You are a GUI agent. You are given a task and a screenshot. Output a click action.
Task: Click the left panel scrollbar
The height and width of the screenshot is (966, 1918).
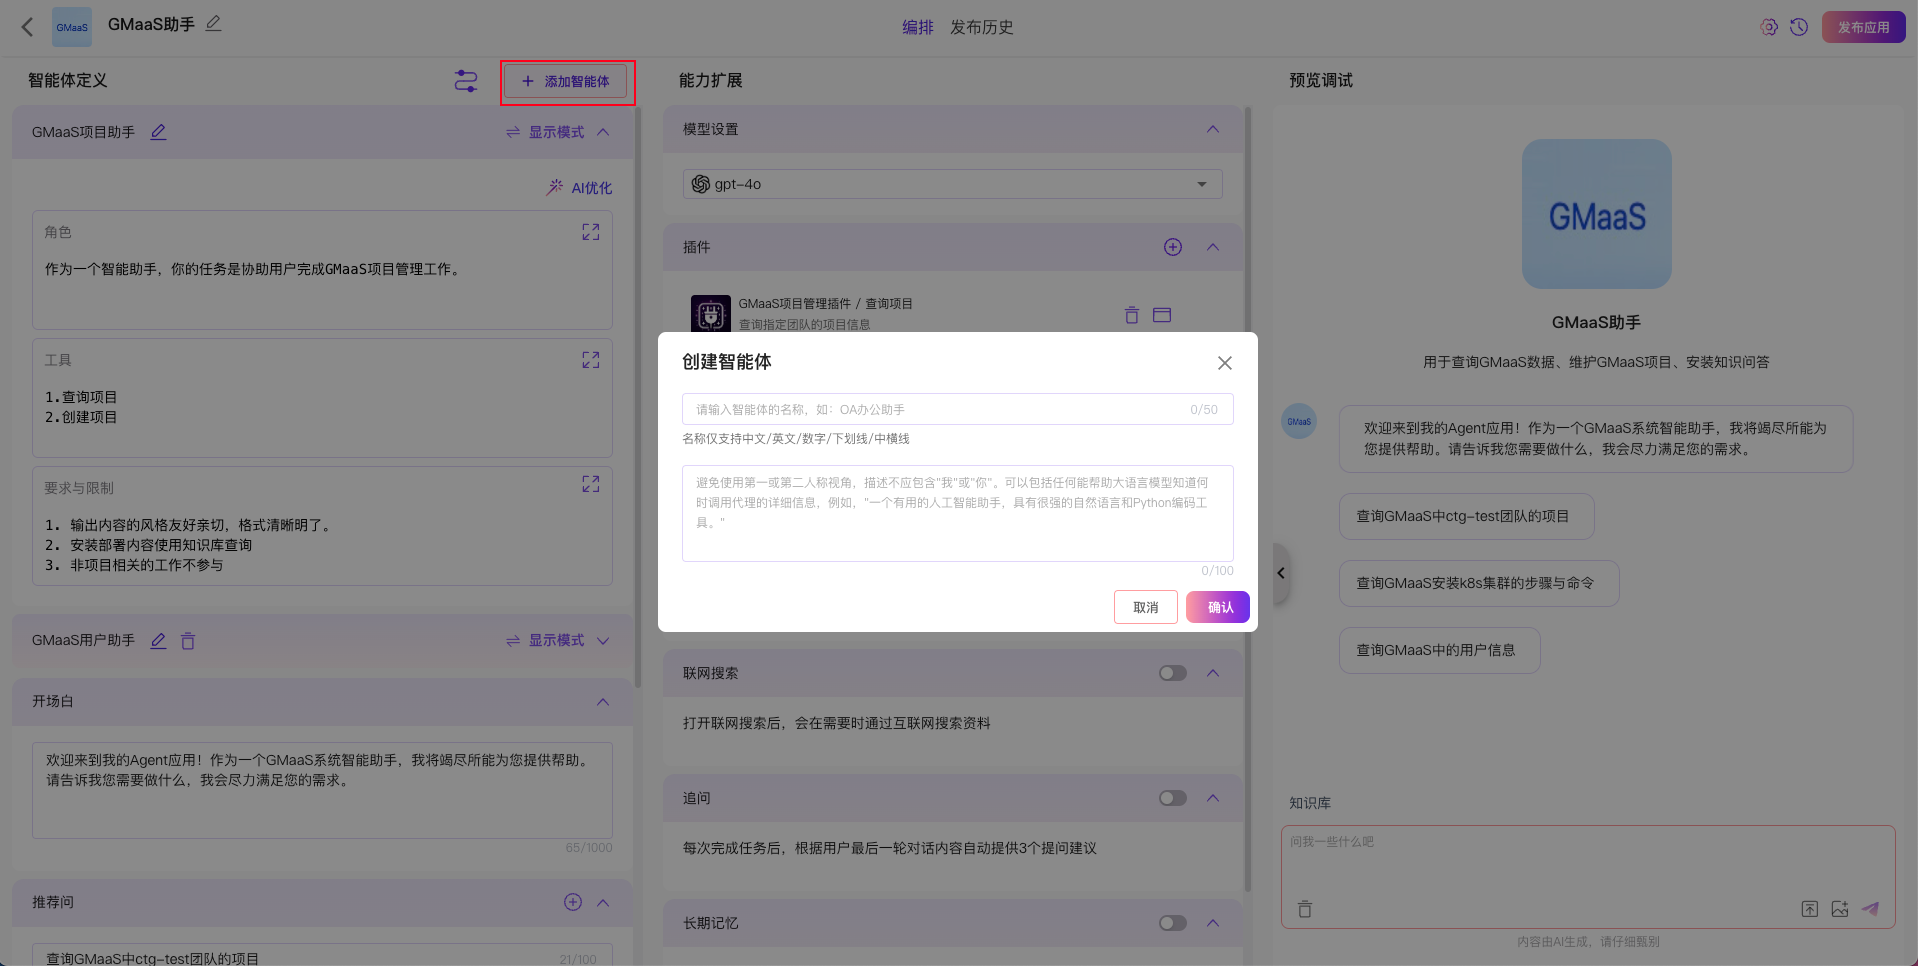pyautogui.click(x=638, y=397)
